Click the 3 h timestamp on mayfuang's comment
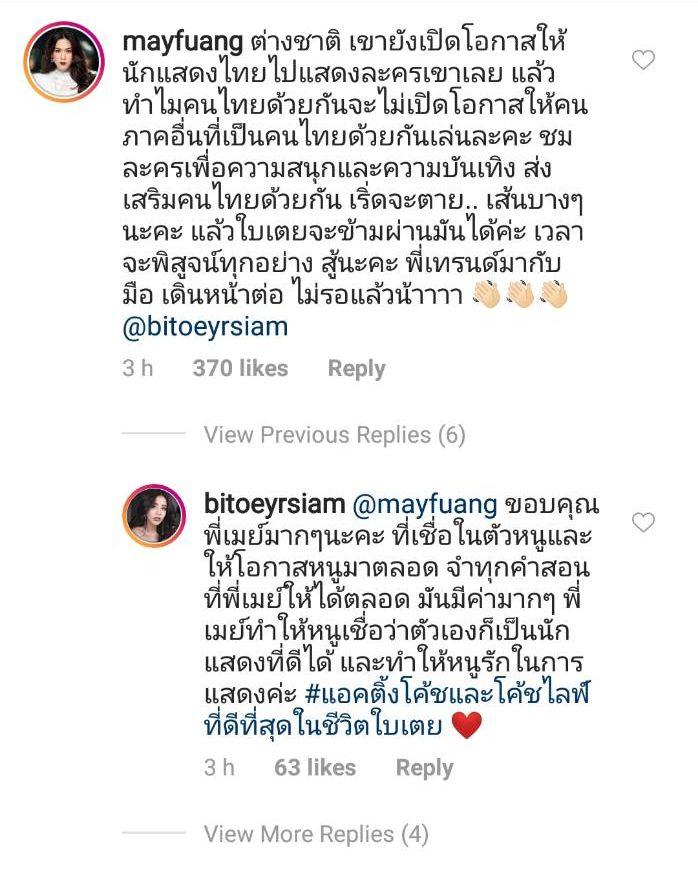Viewport: 698px width, 869px height. click(137, 369)
